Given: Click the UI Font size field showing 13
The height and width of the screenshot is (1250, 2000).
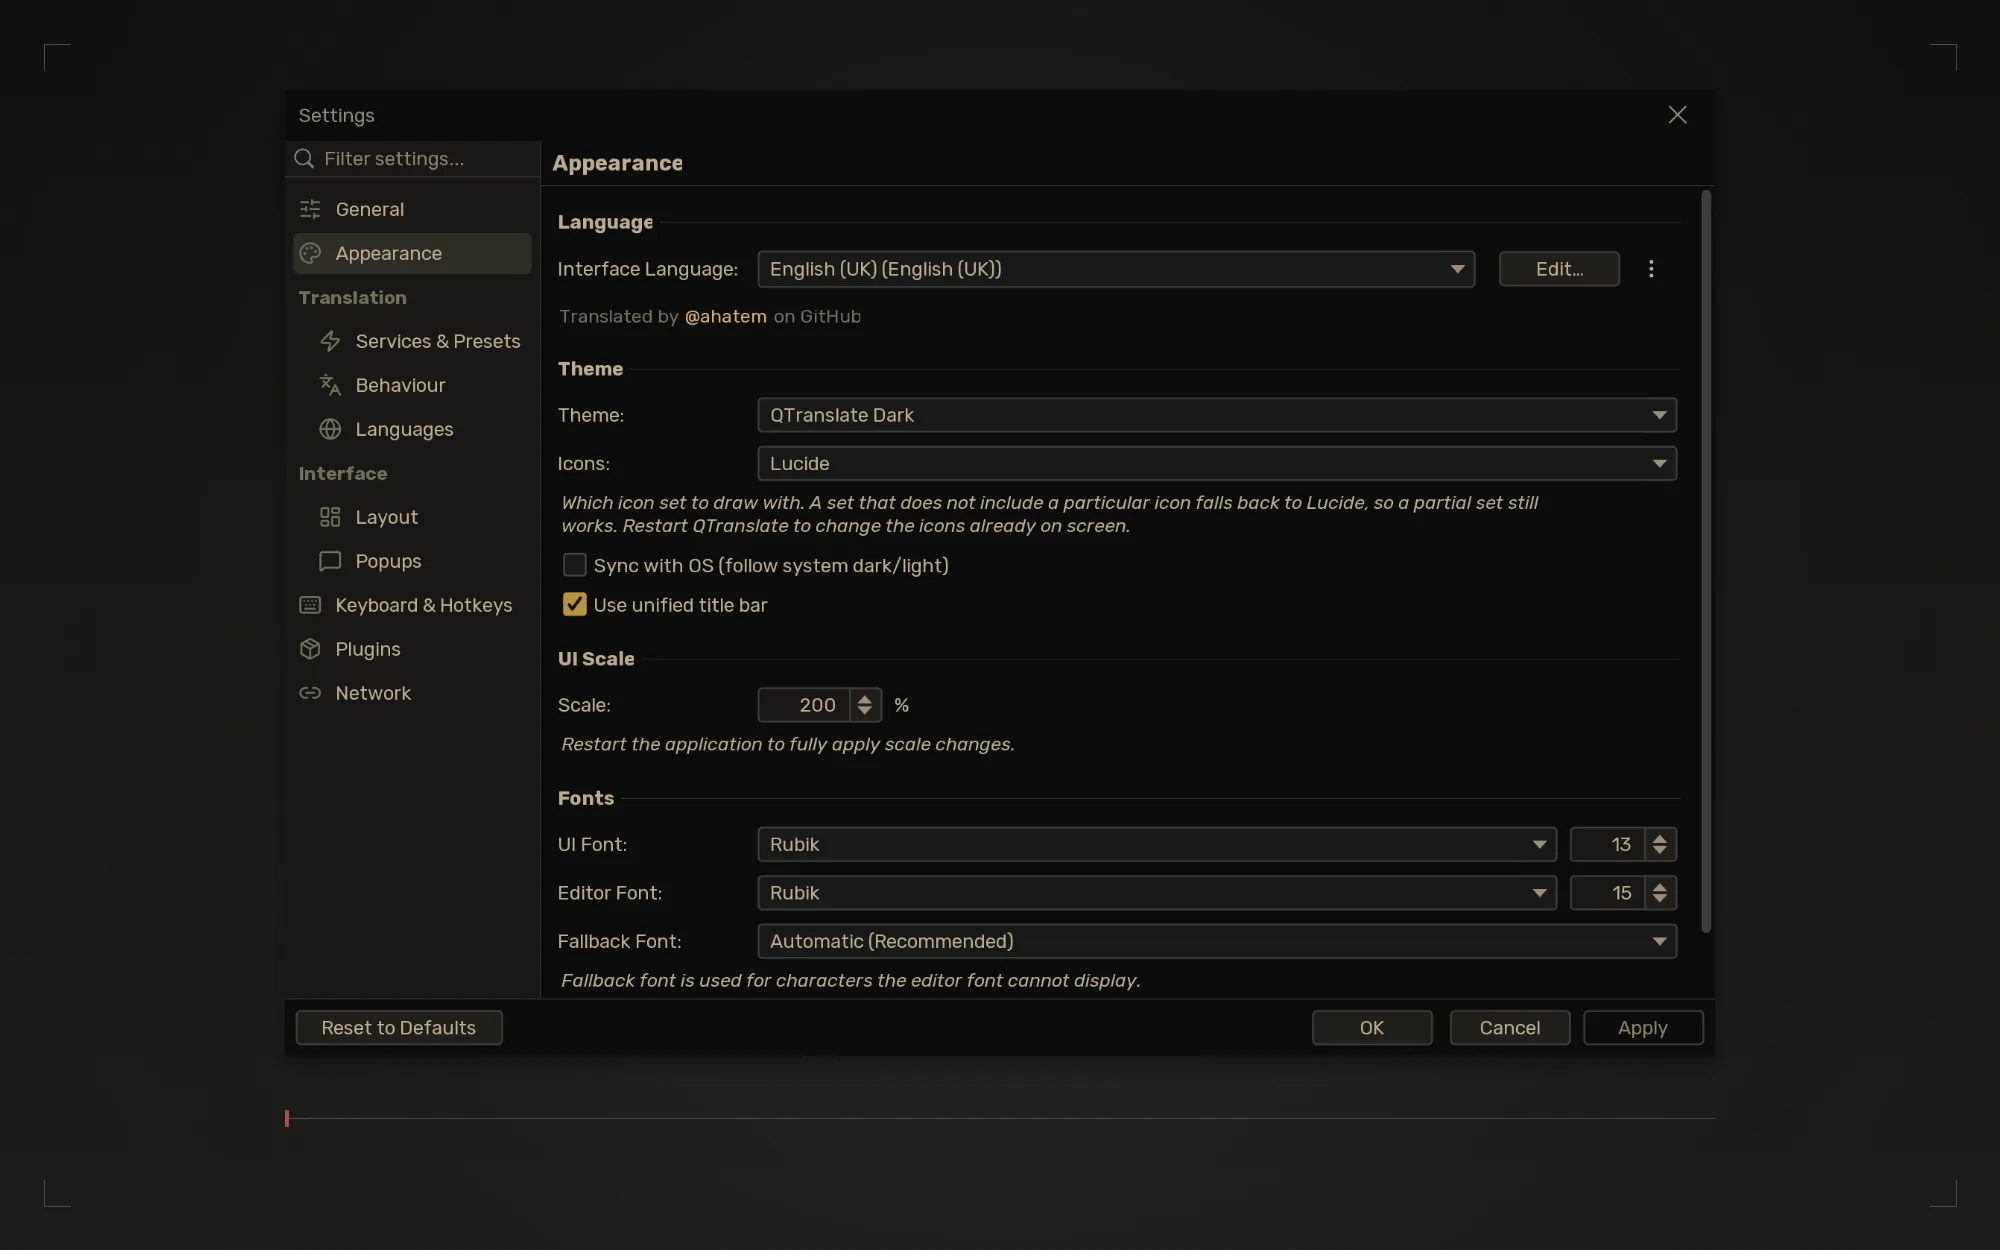Looking at the screenshot, I should coord(1608,844).
